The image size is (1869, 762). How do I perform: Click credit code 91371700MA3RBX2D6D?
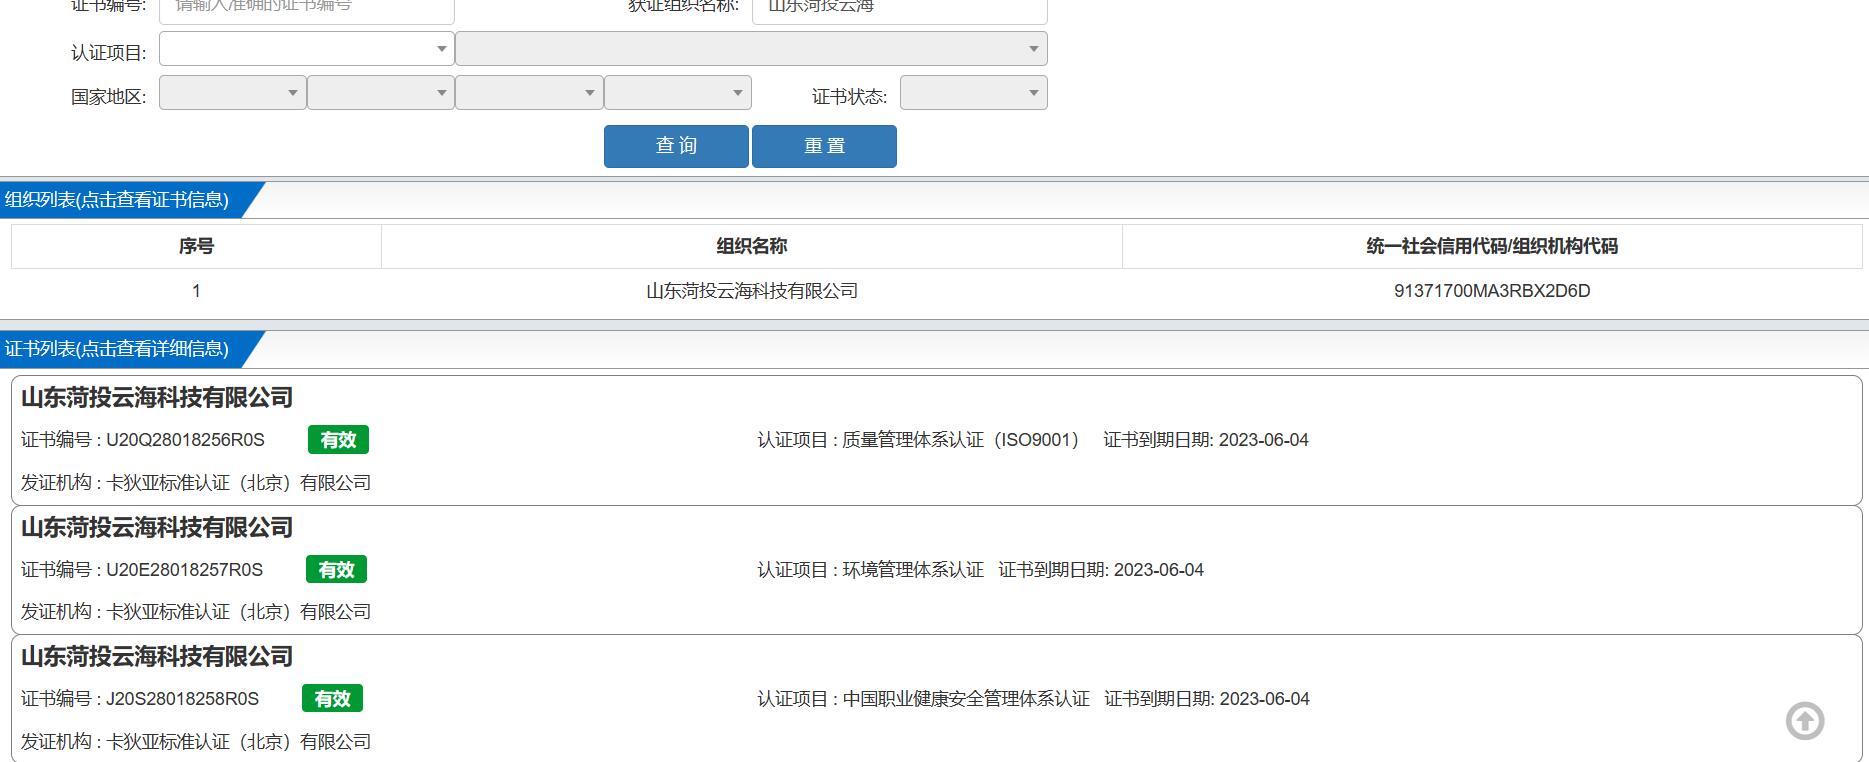(1492, 291)
